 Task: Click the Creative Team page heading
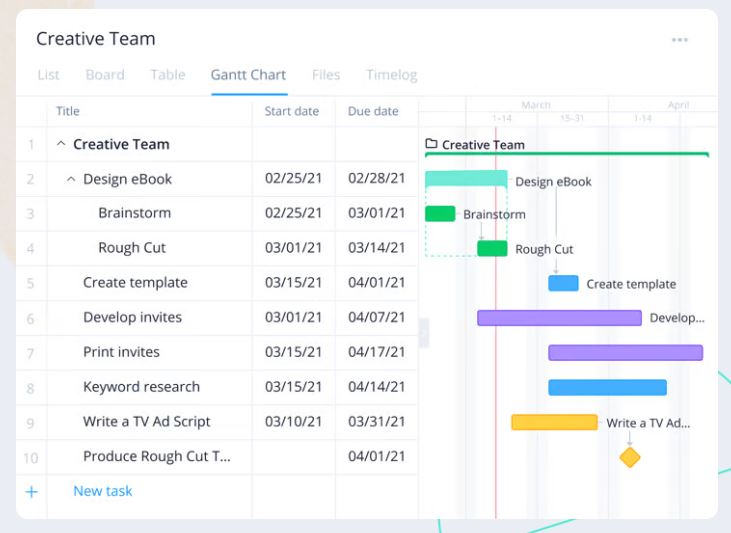tap(96, 39)
